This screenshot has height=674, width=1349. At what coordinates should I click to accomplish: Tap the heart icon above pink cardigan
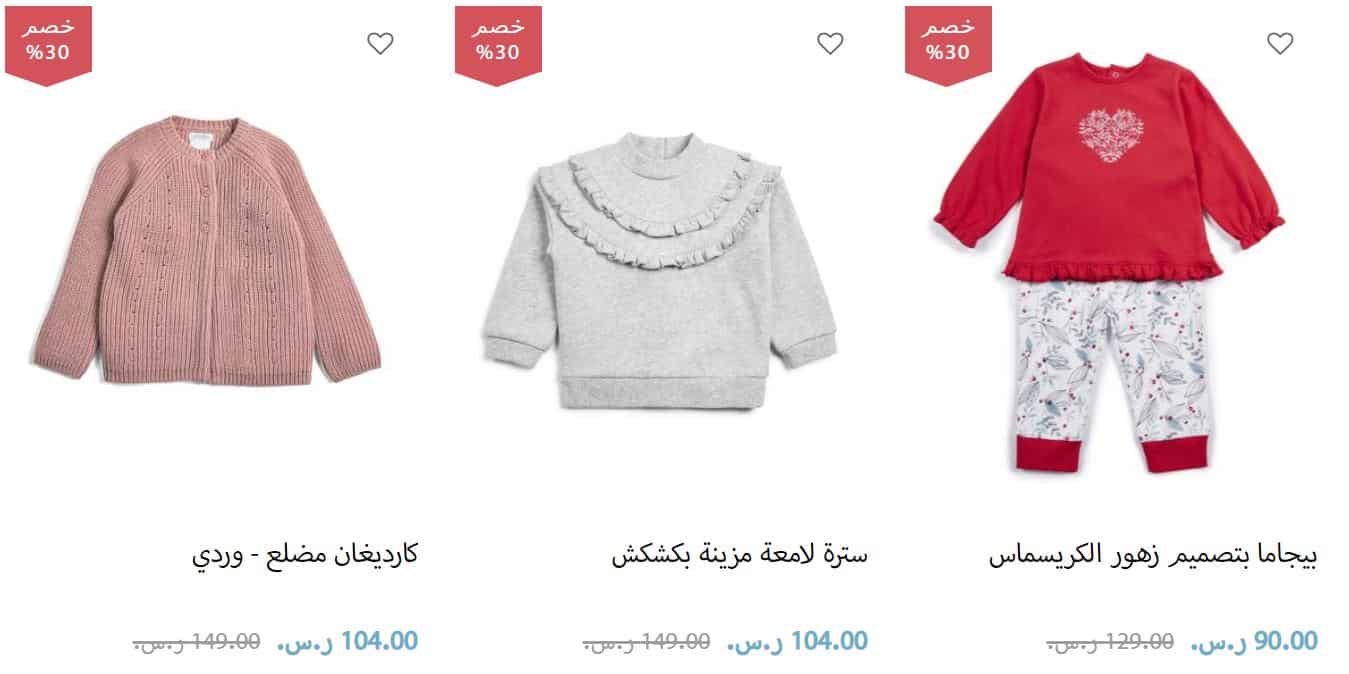(x=380, y=43)
